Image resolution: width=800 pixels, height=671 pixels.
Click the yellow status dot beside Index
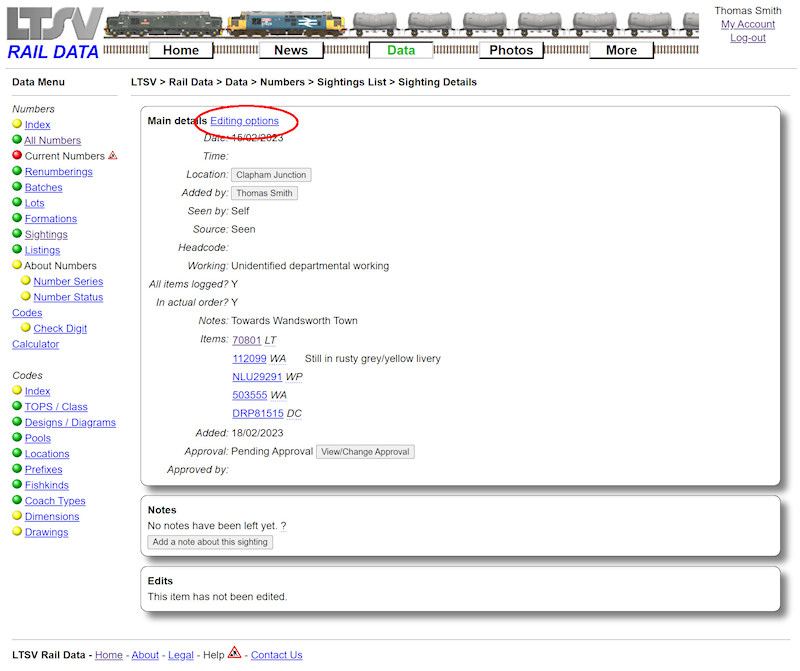(17, 124)
